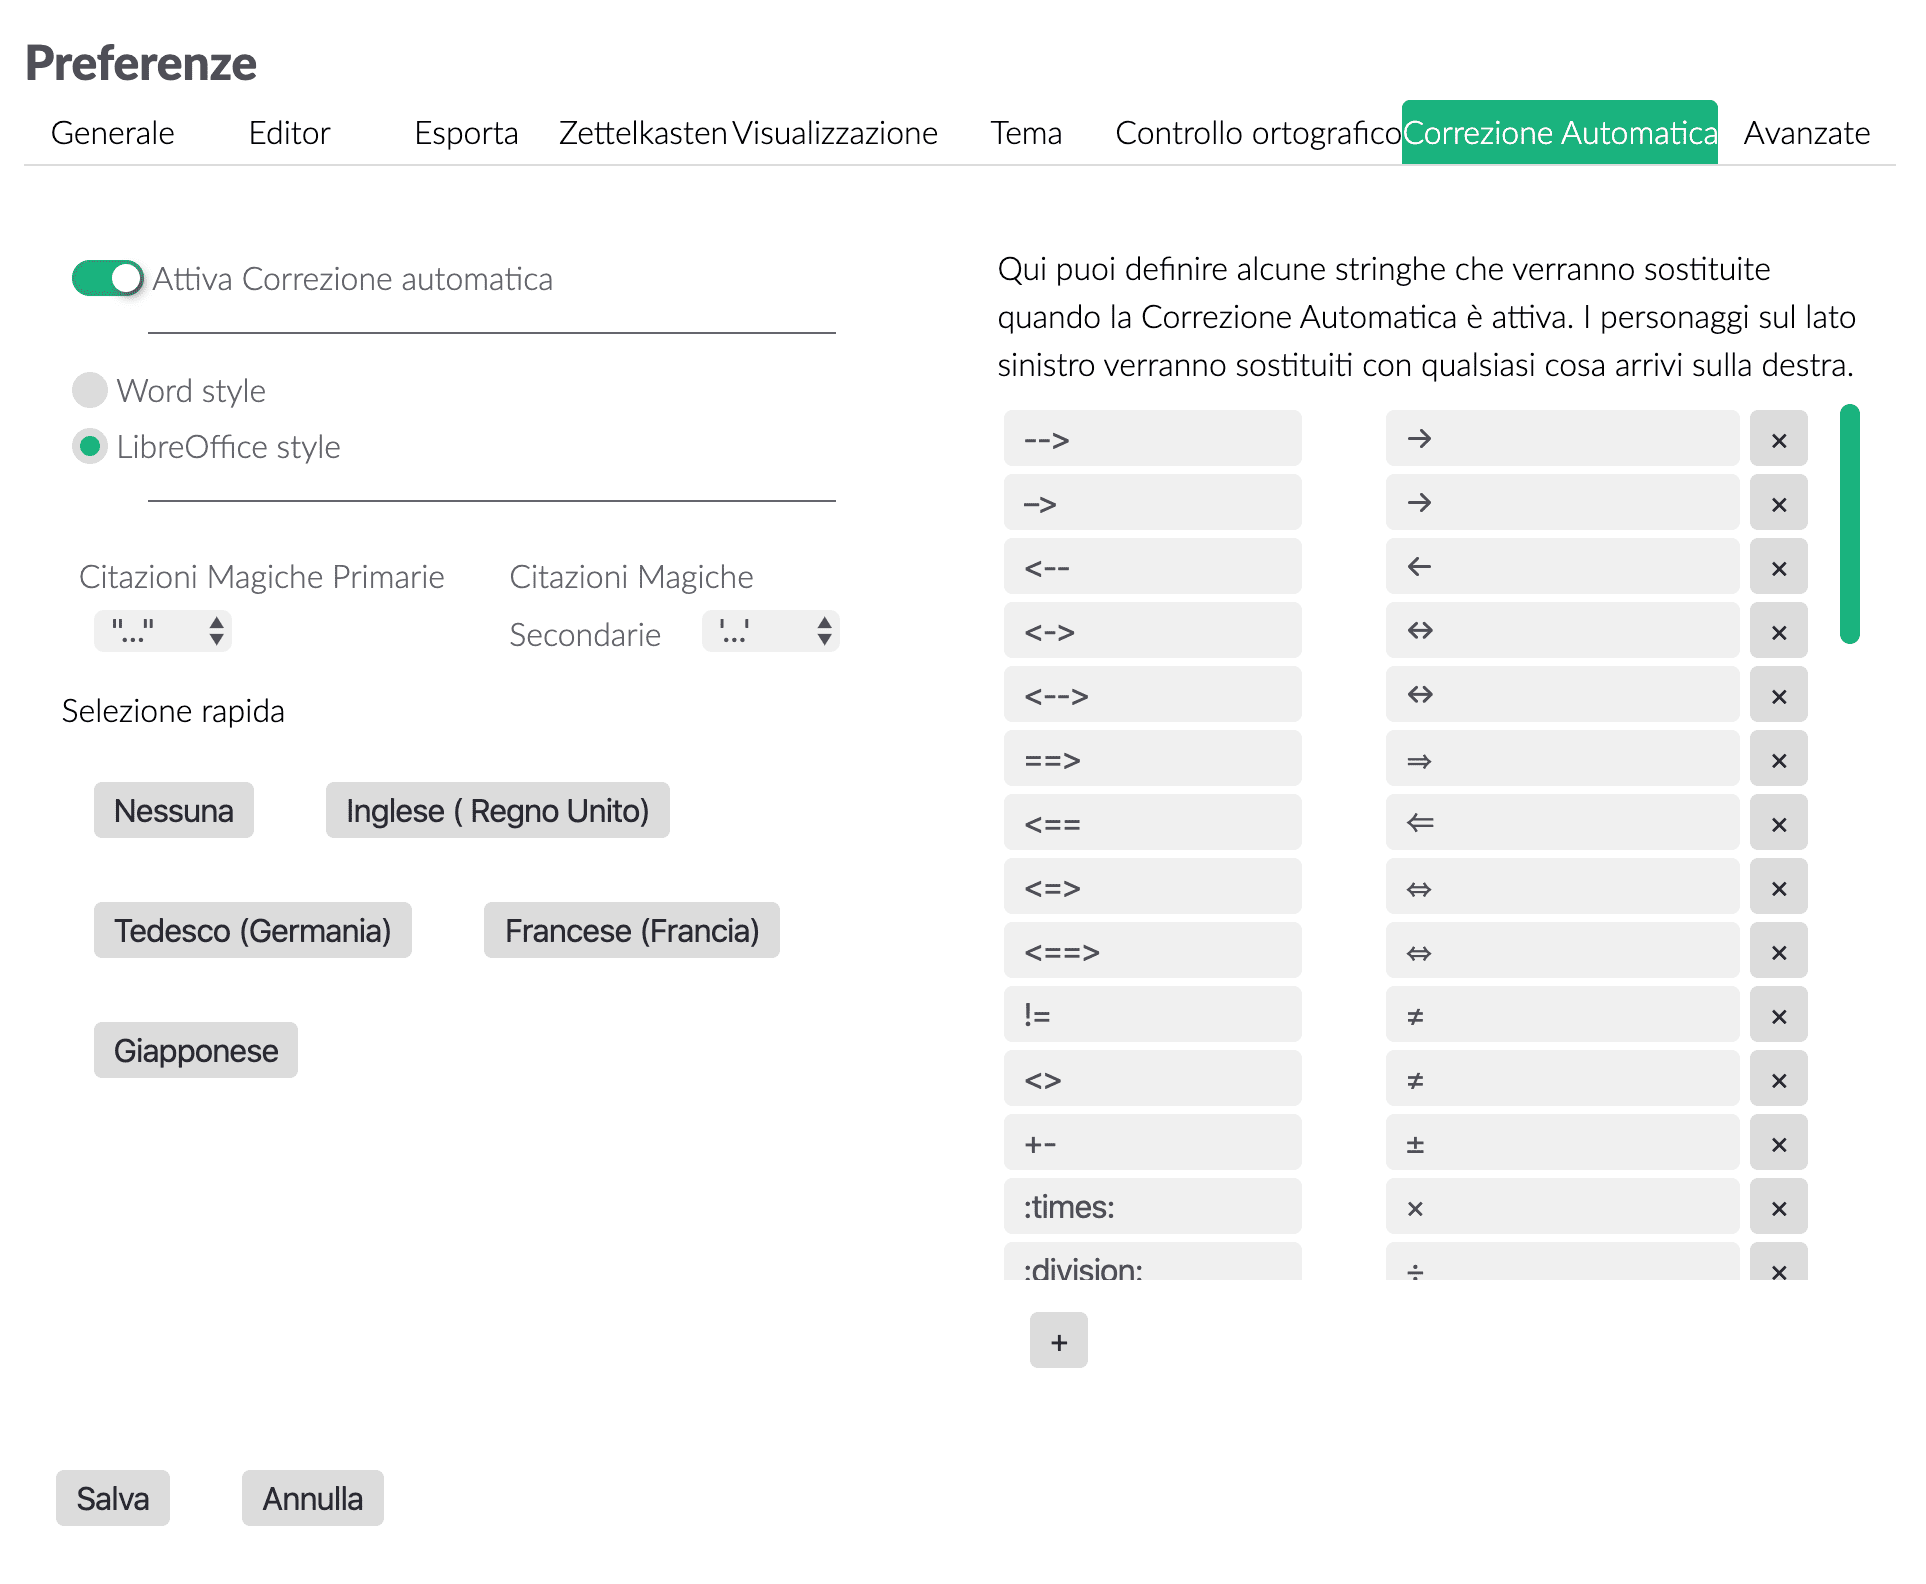
Task: Edit the <== source string field
Action: click(1153, 823)
